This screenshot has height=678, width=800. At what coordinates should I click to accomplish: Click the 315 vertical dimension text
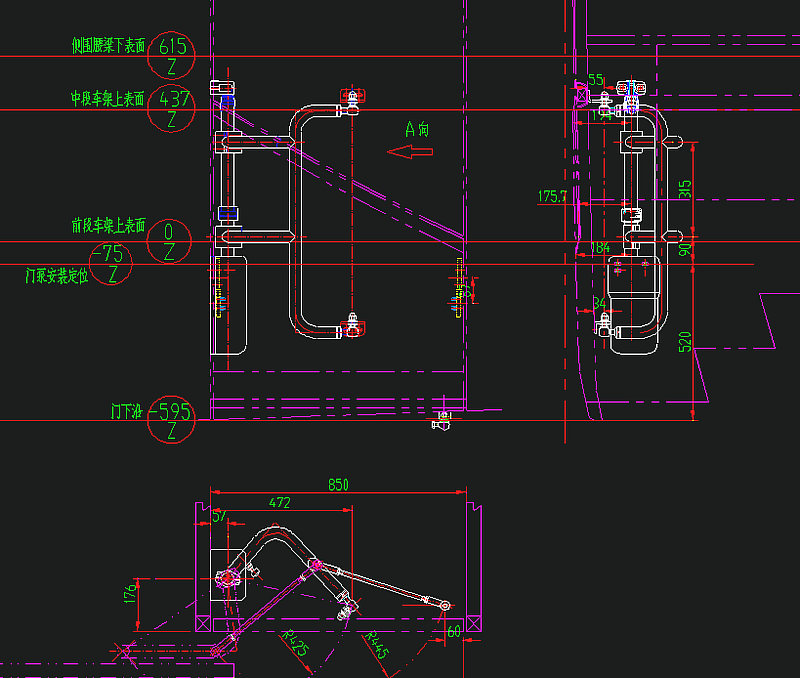[x=685, y=189]
